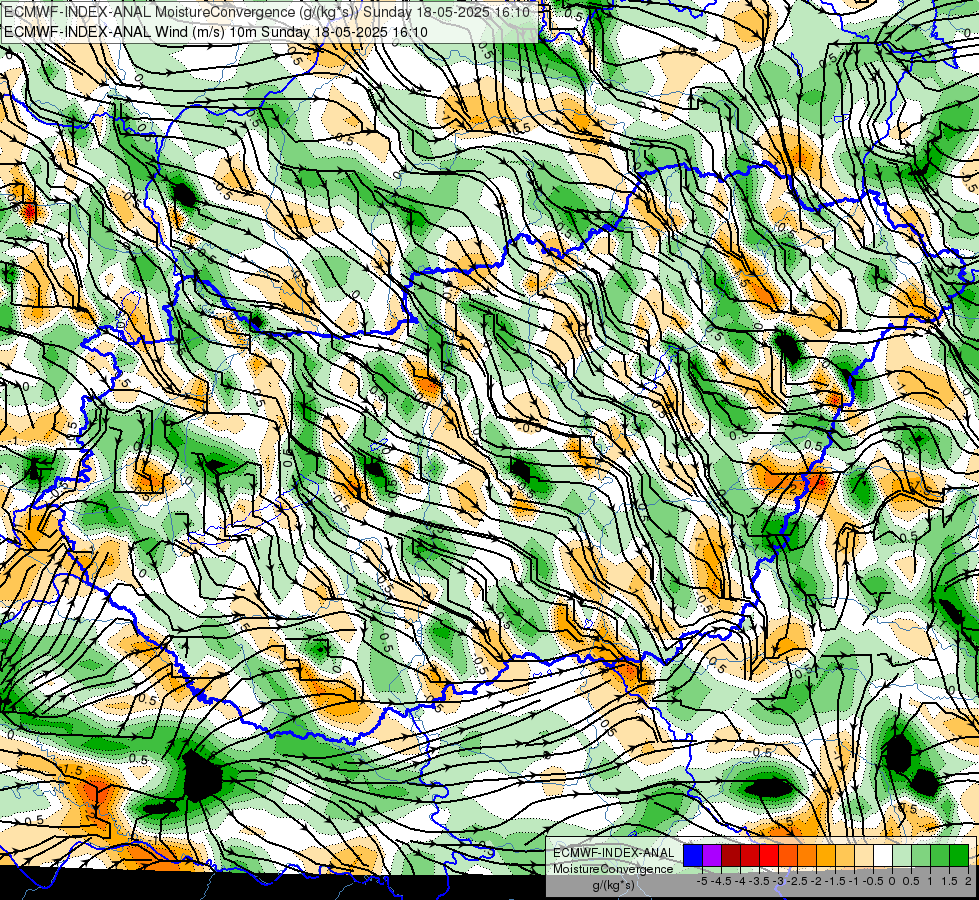Pick the light green legend swatch between 0.5 and 1
The width and height of the screenshot is (979, 900).
coord(921,856)
